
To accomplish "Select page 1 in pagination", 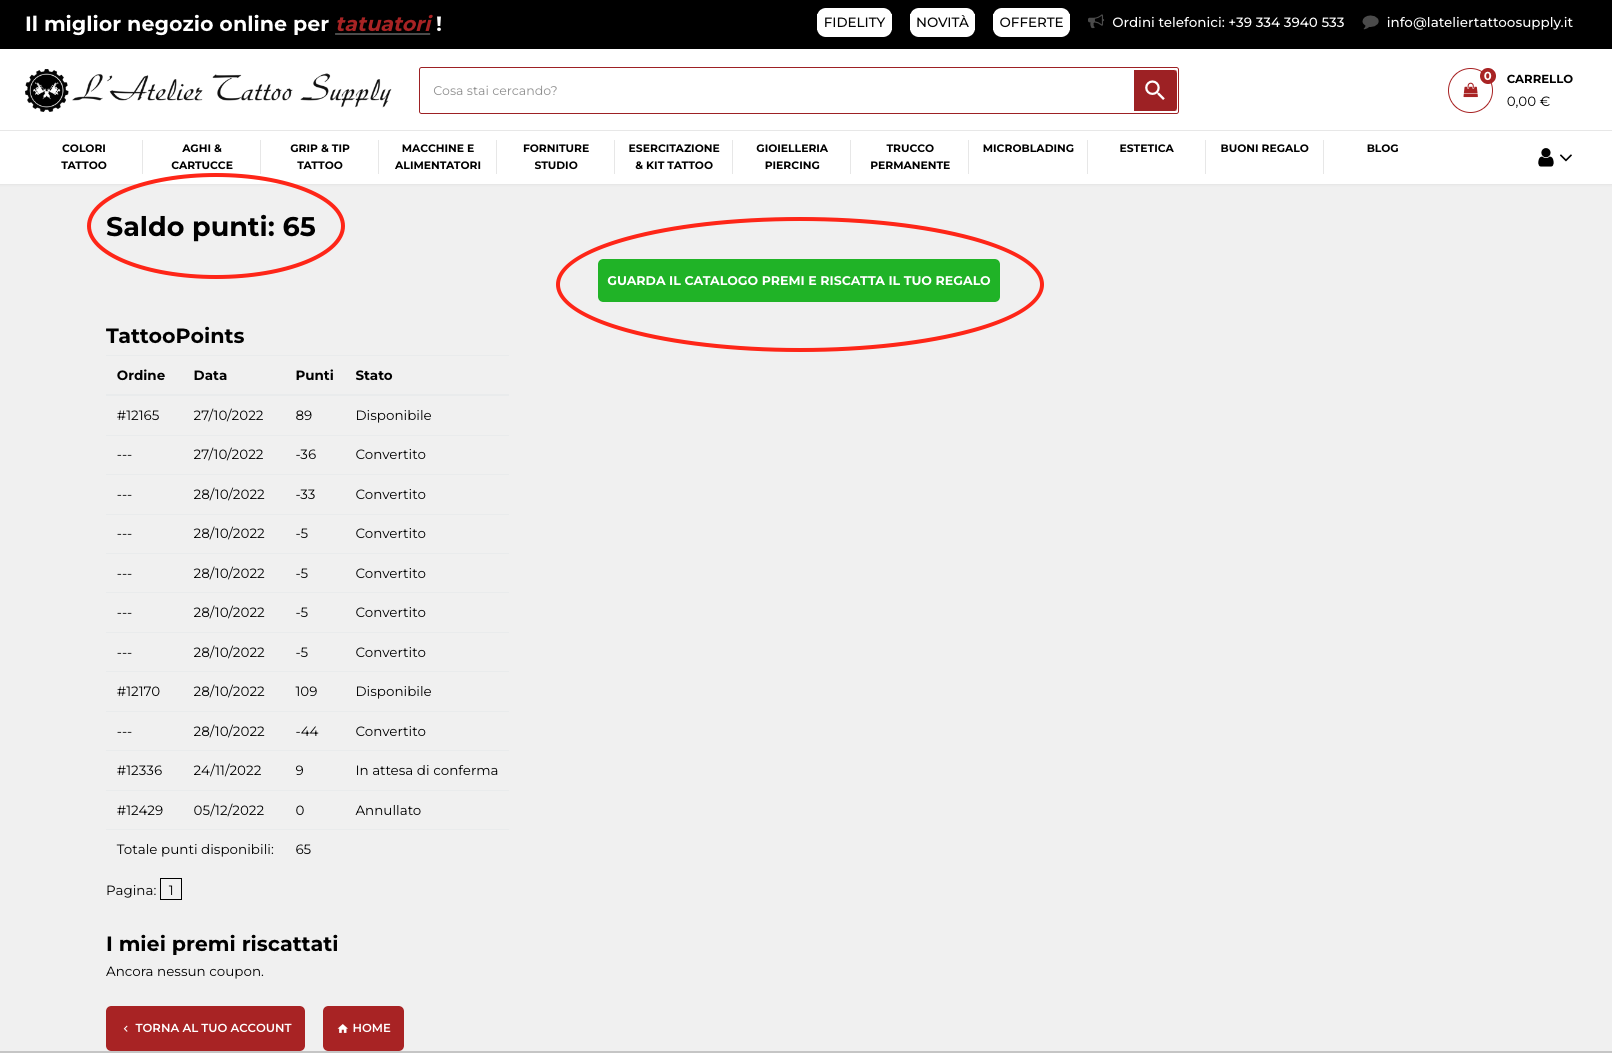I will 171,890.
